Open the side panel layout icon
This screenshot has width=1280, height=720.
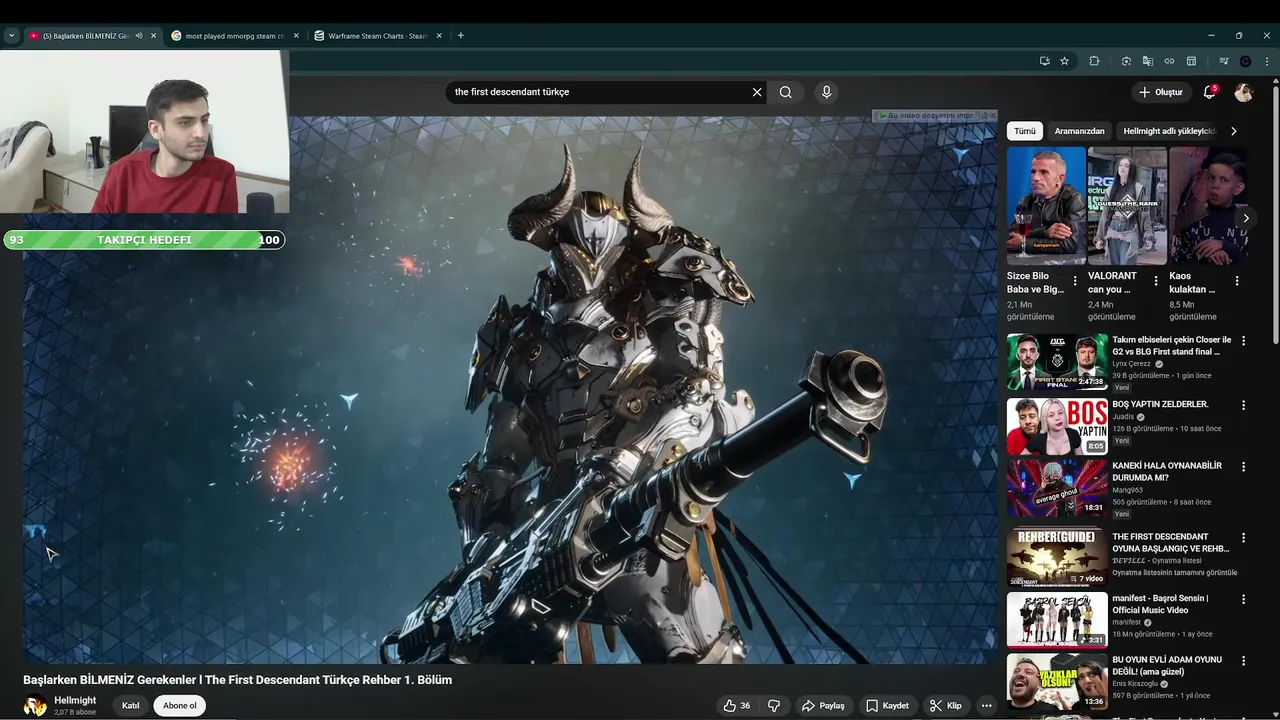(1191, 61)
